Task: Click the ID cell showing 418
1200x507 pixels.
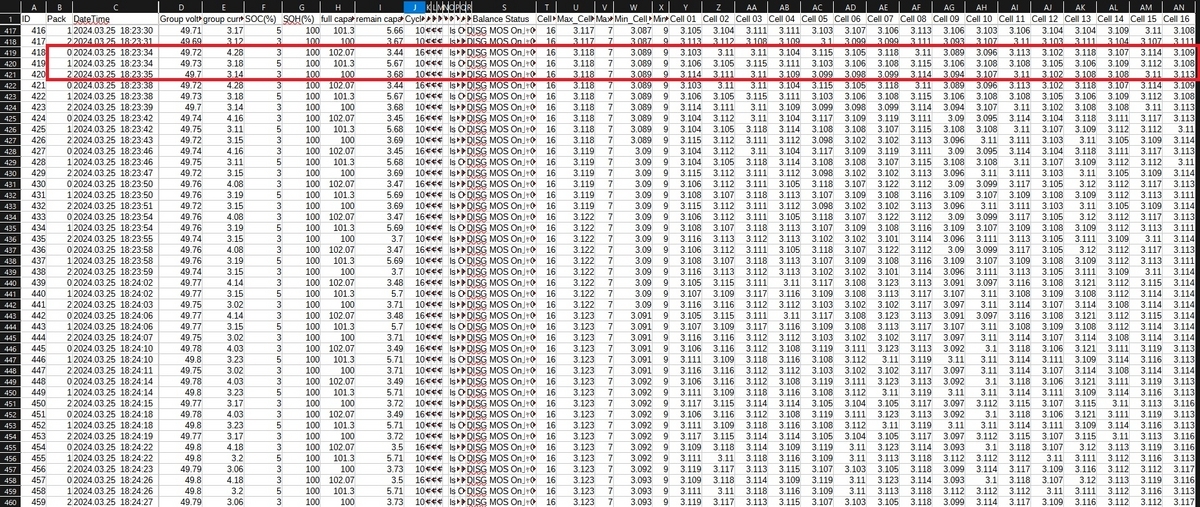Action: (x=35, y=52)
